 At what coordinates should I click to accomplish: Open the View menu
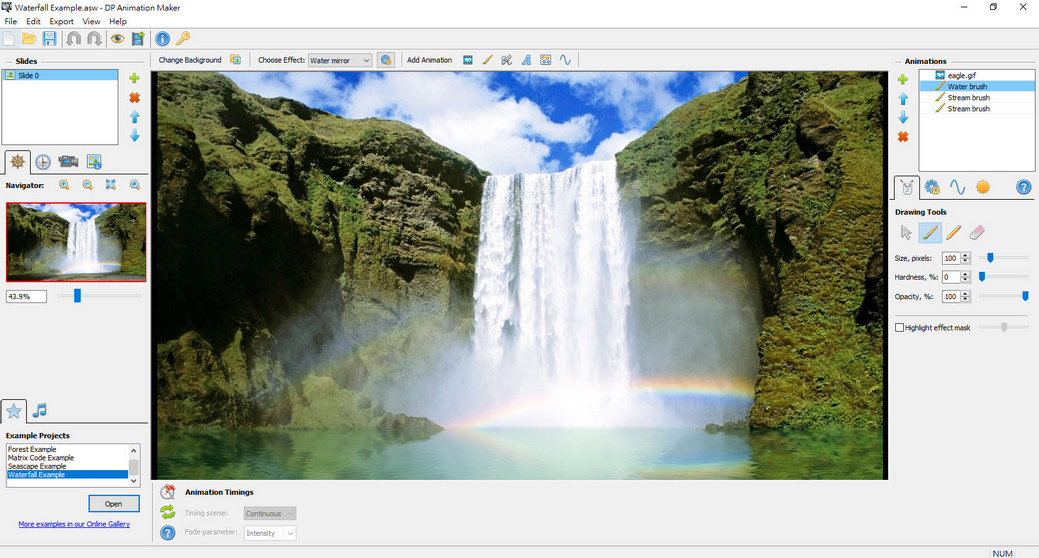[91, 21]
